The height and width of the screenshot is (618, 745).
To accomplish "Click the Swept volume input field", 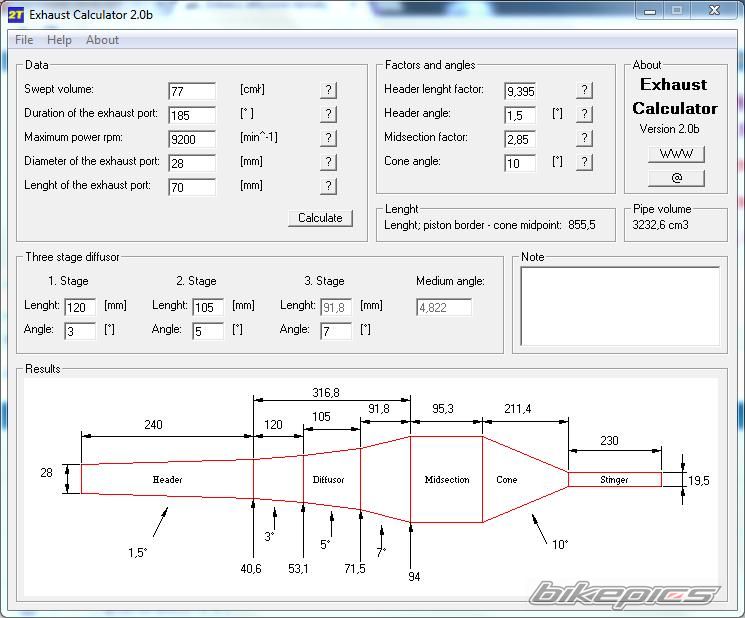I will (192, 91).
